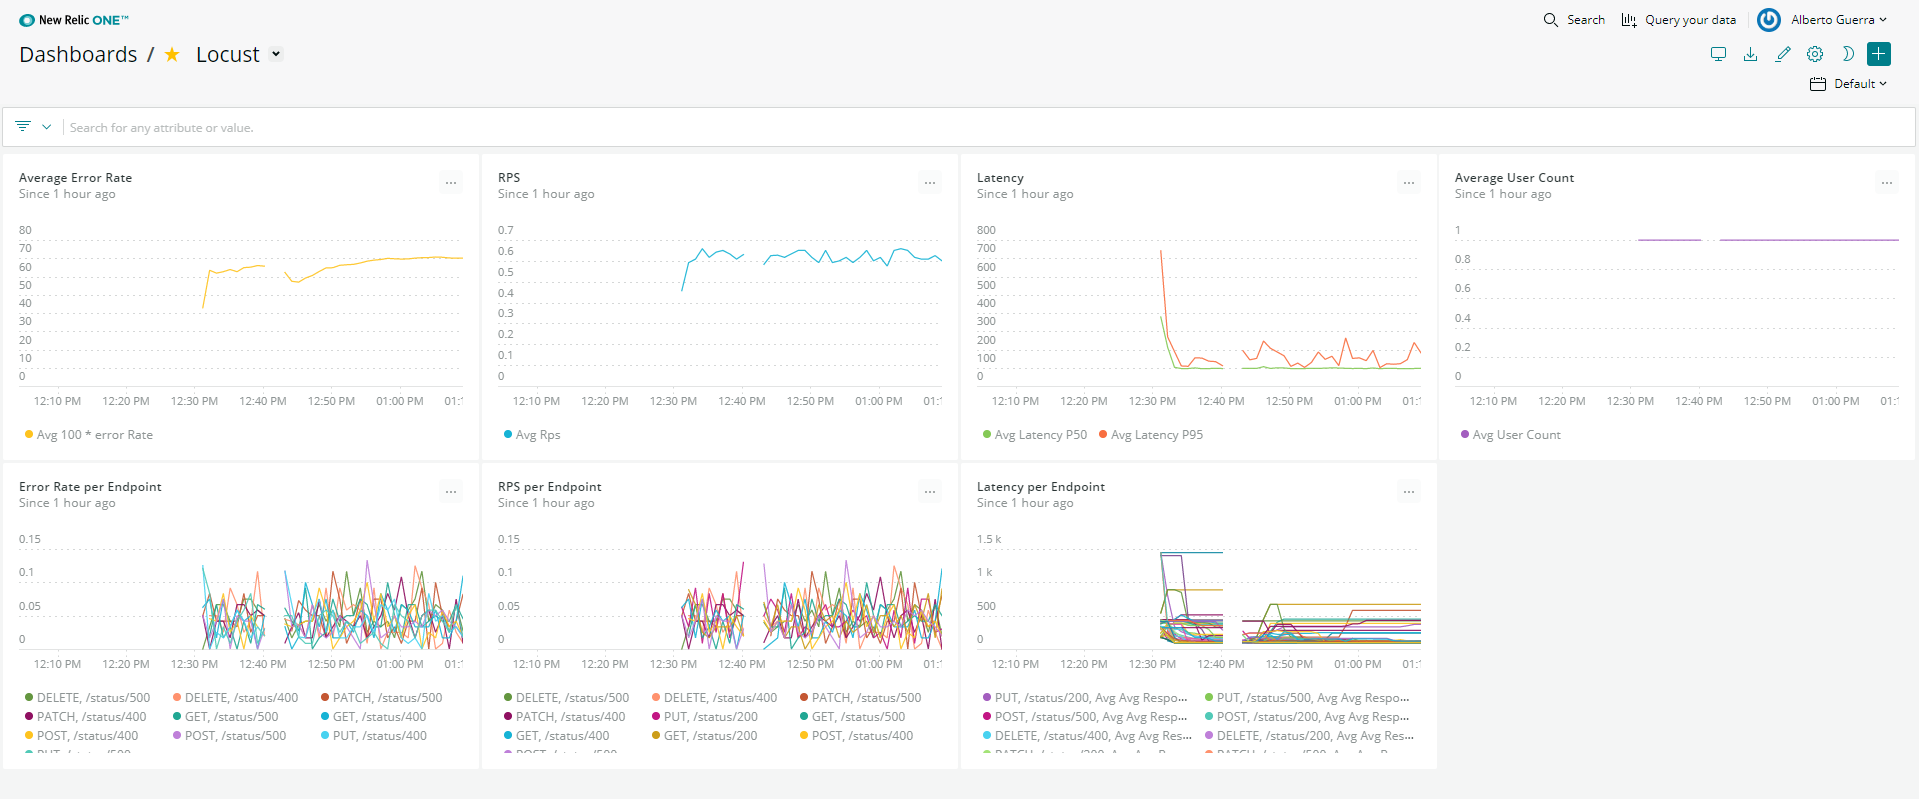This screenshot has width=1919, height=799.
Task: Toggle GET, /status/200 in RPS per Endpoint
Action: pyautogui.click(x=704, y=736)
